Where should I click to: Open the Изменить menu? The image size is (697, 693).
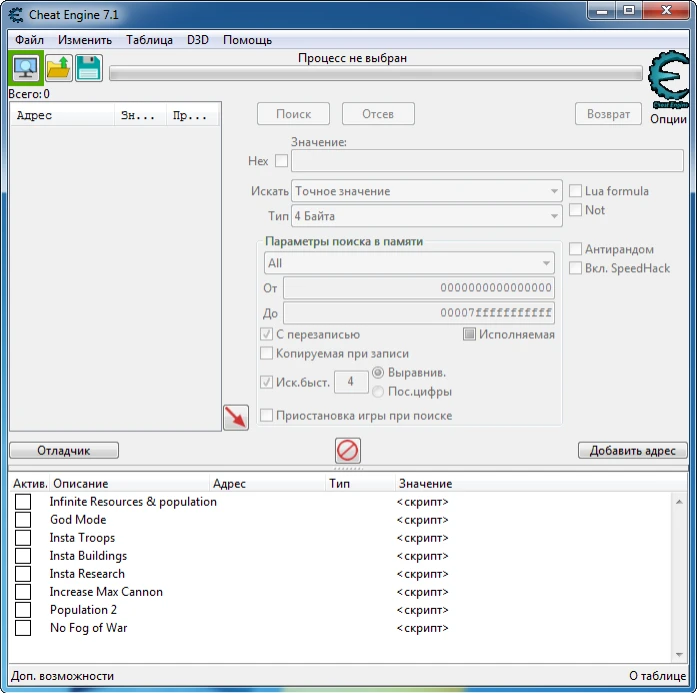click(84, 40)
